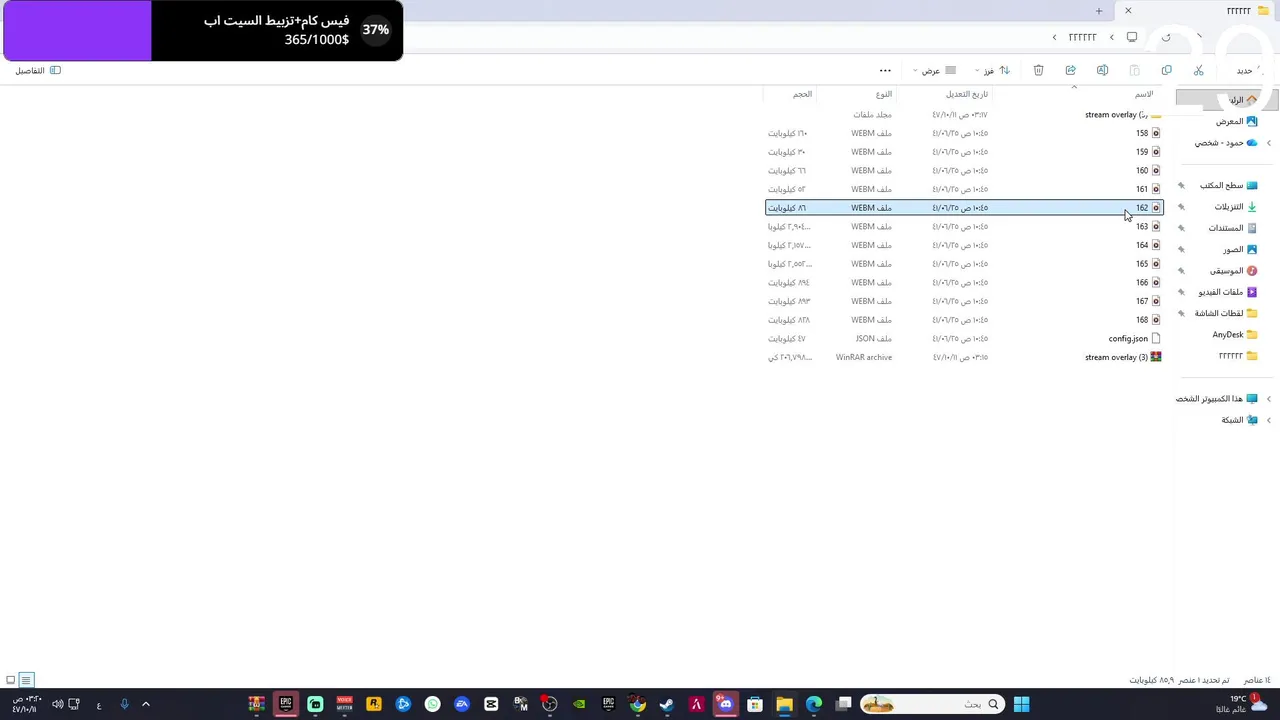Click the Copy icon in toolbar

1166,70
